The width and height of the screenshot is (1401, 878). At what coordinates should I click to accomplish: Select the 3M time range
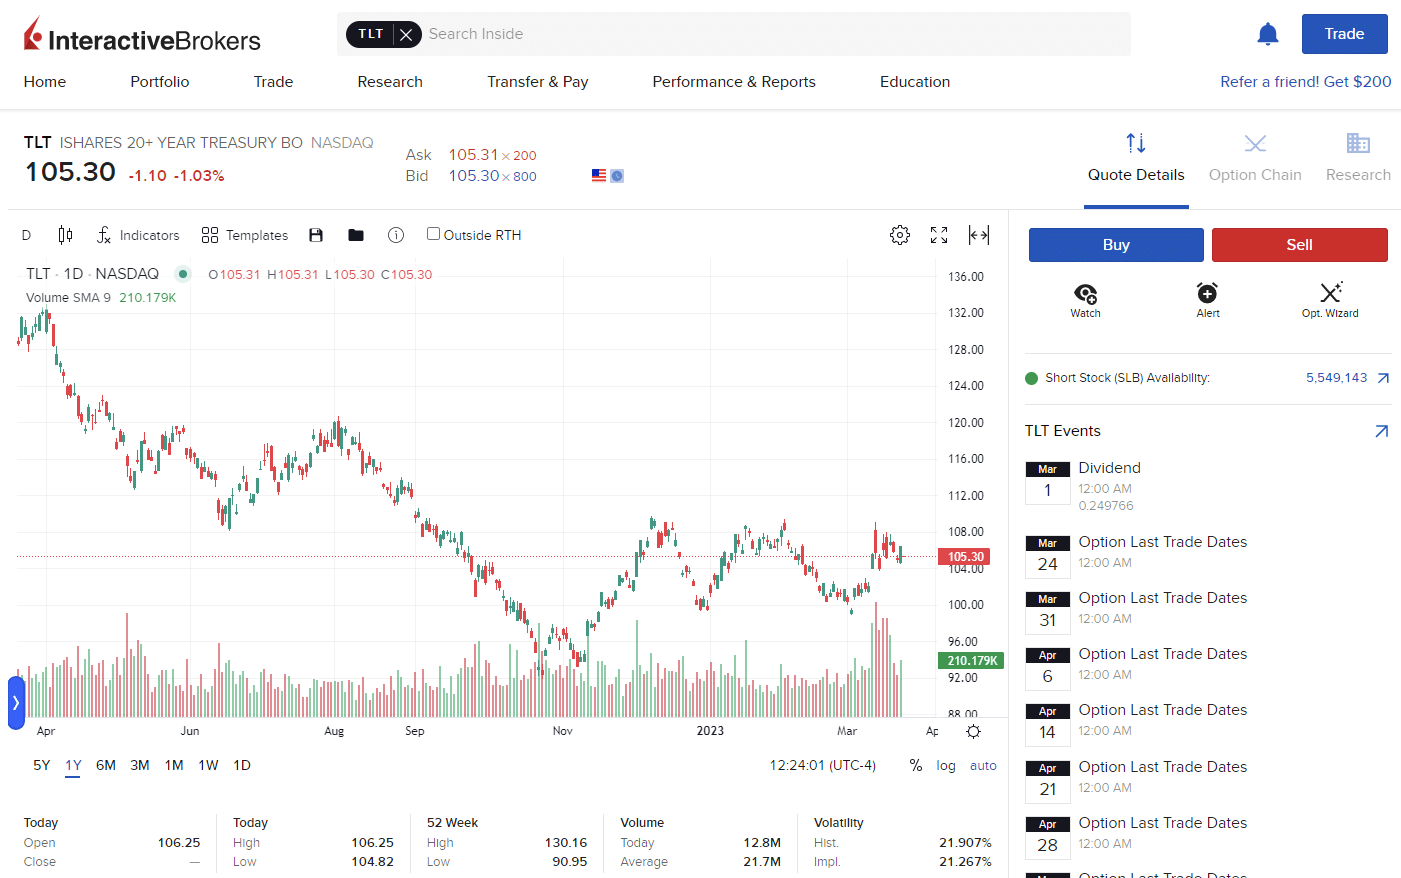(x=140, y=766)
